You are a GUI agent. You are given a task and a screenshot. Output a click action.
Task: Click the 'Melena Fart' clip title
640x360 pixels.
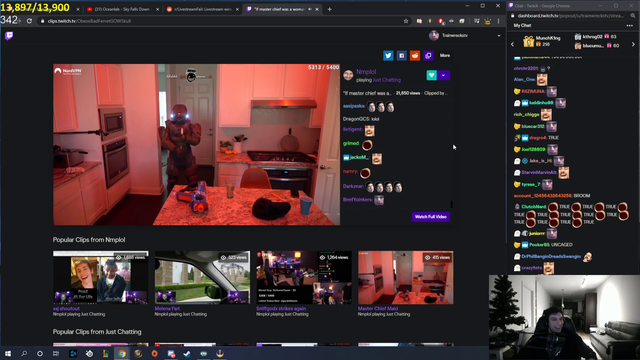[x=167, y=309]
